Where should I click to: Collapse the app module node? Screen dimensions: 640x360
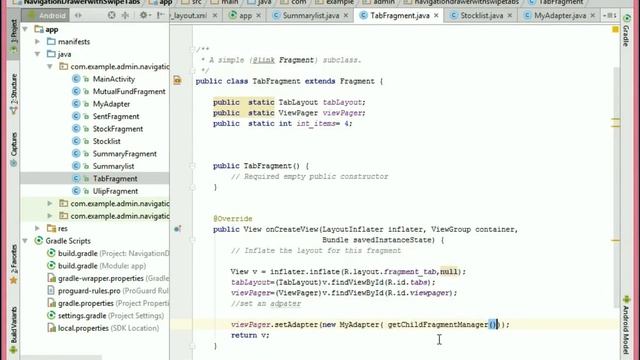pos(25,29)
